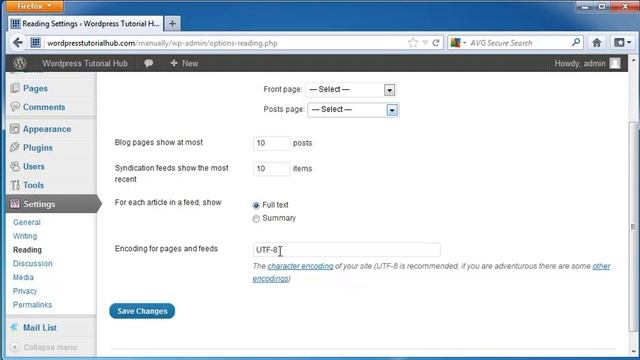The image size is (640, 360).
Task: Click the UTF-8 encoding text field
Action: (347, 250)
